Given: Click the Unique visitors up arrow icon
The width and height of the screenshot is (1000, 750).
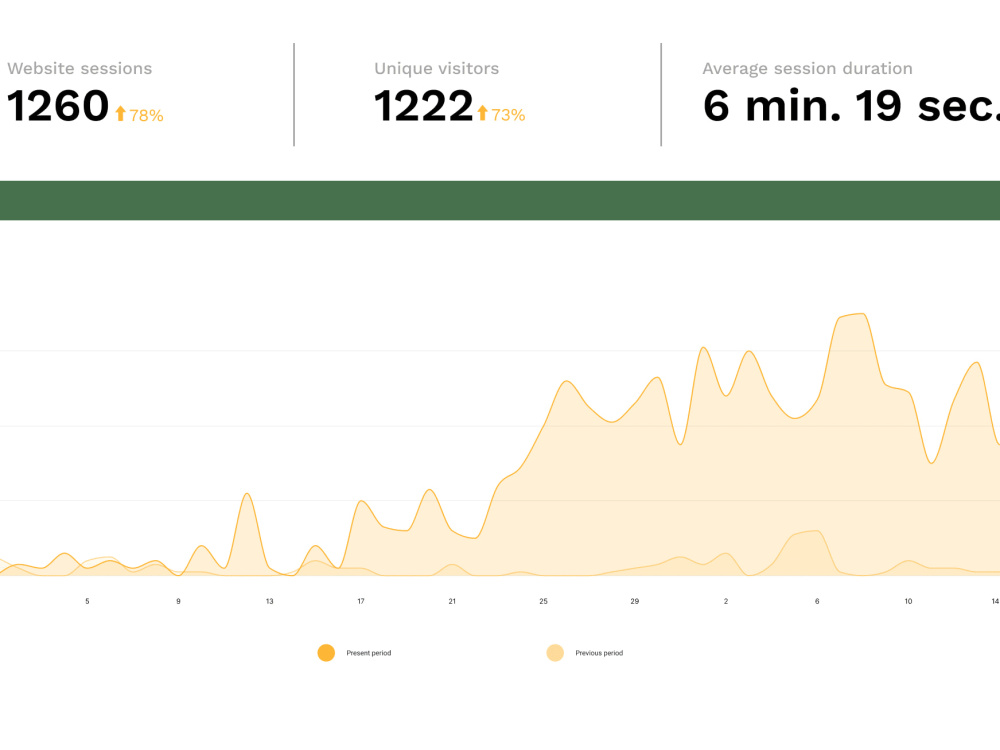Looking at the screenshot, I should 482,113.
